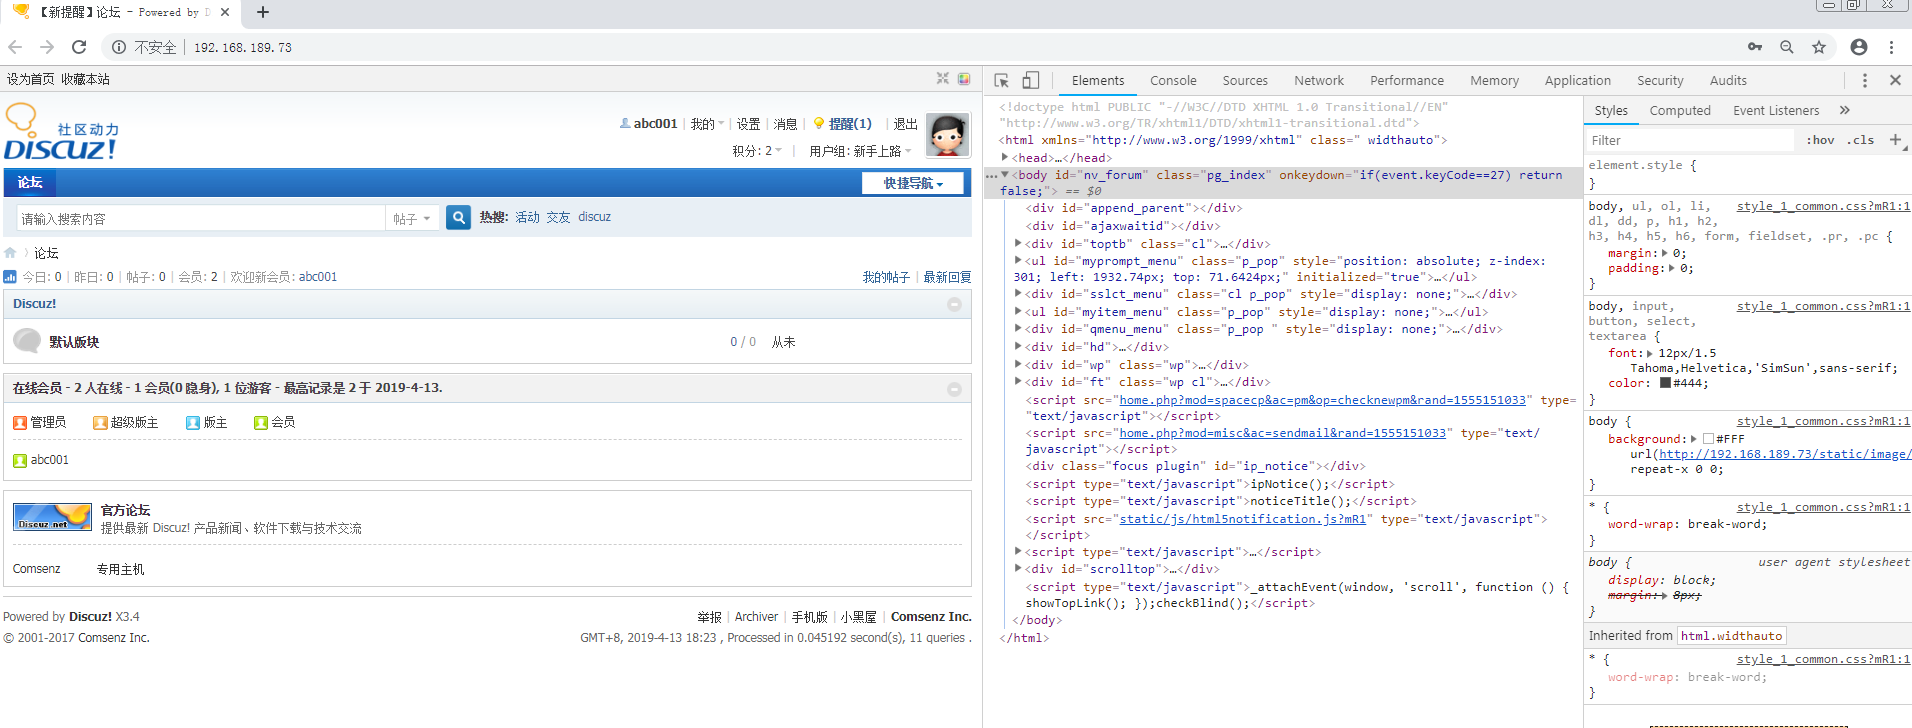Click the Styles Filter input box
This screenshot has width=1912, height=728.
coord(1692,140)
